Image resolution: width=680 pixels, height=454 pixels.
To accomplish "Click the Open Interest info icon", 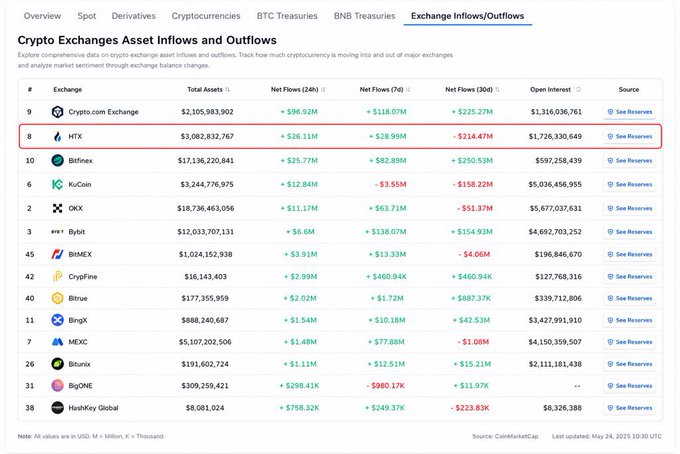I will 578,90.
